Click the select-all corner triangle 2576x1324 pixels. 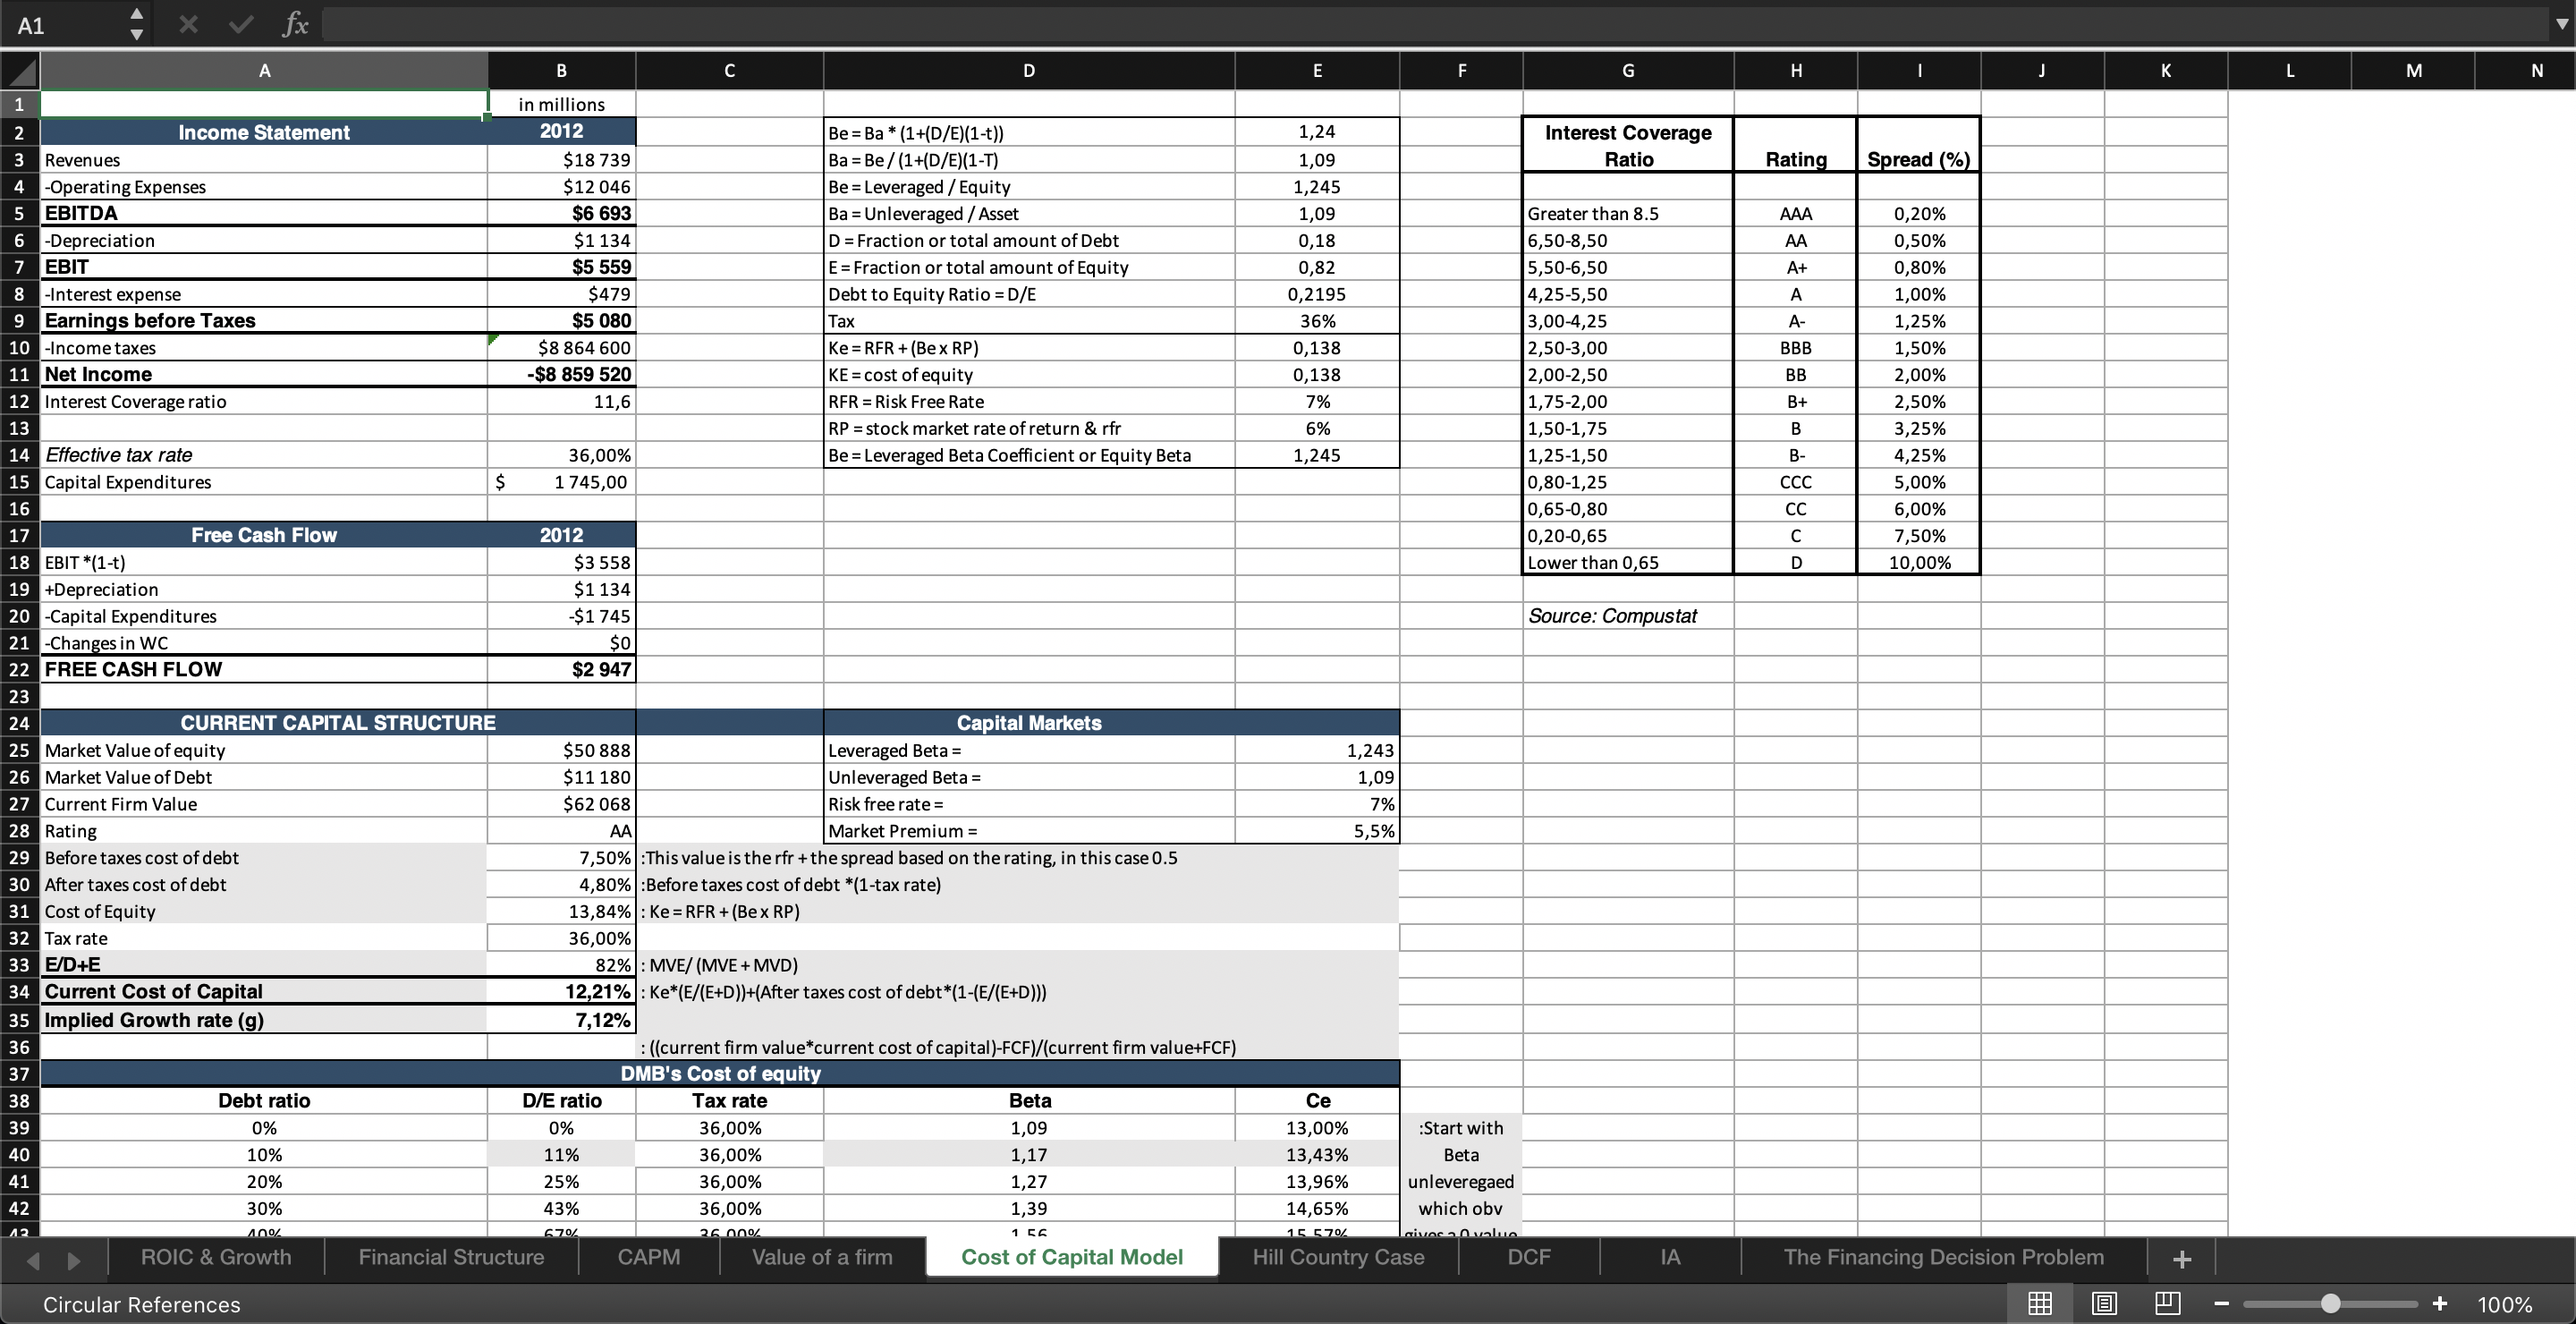[x=20, y=71]
